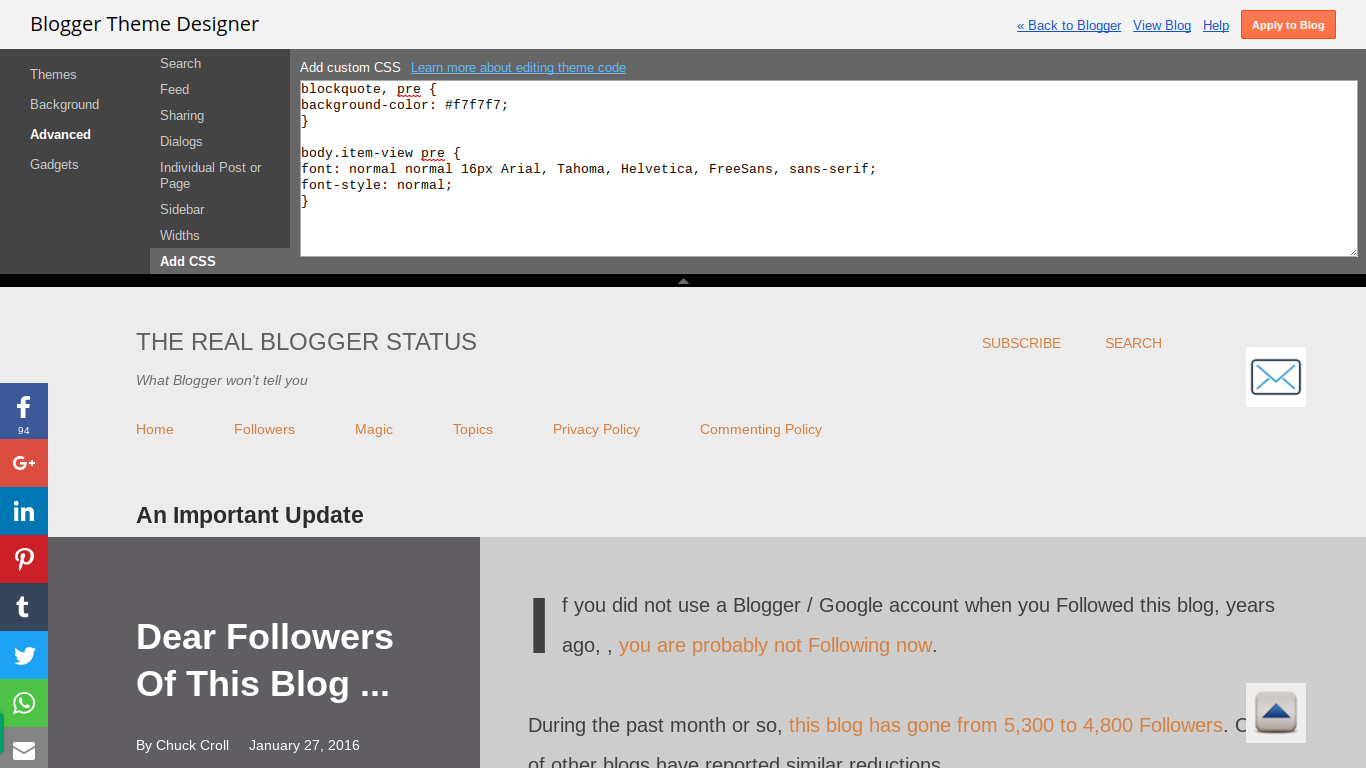Switch to the Widths settings
The width and height of the screenshot is (1366, 768).
click(179, 235)
